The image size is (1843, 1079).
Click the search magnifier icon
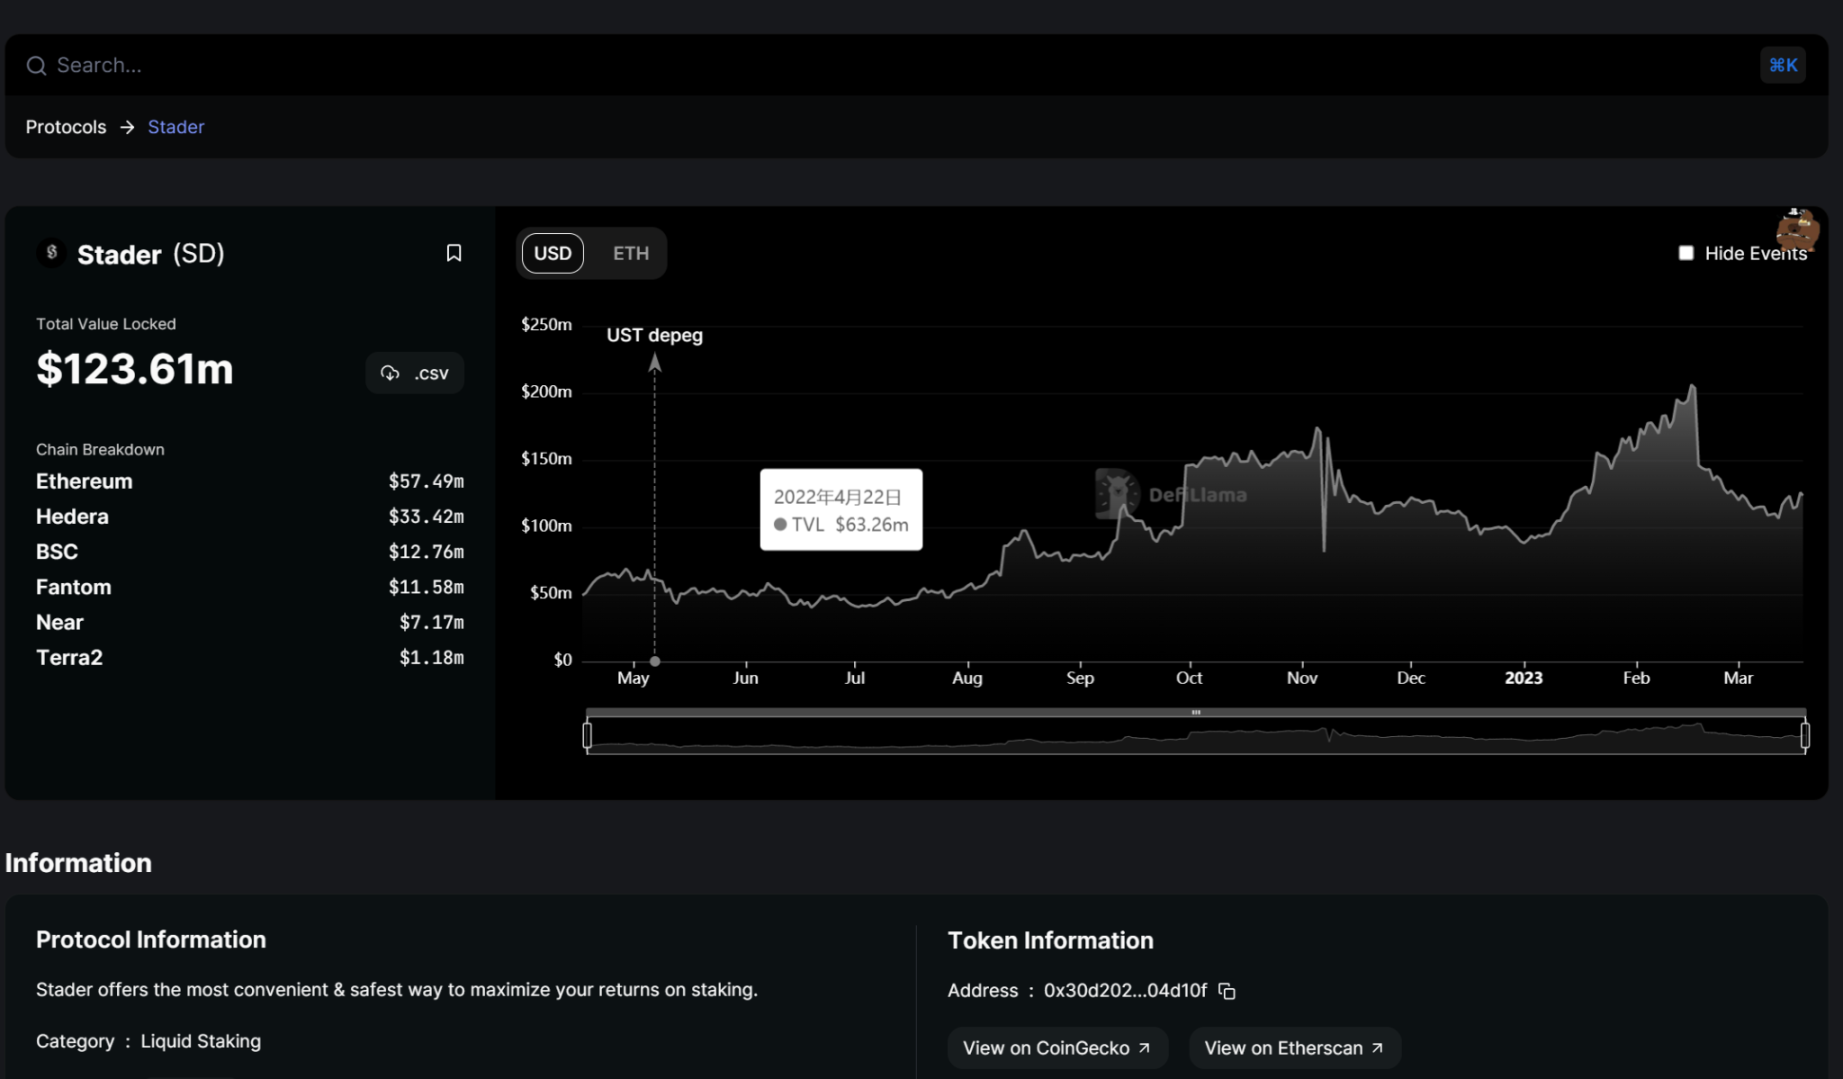[x=36, y=66]
